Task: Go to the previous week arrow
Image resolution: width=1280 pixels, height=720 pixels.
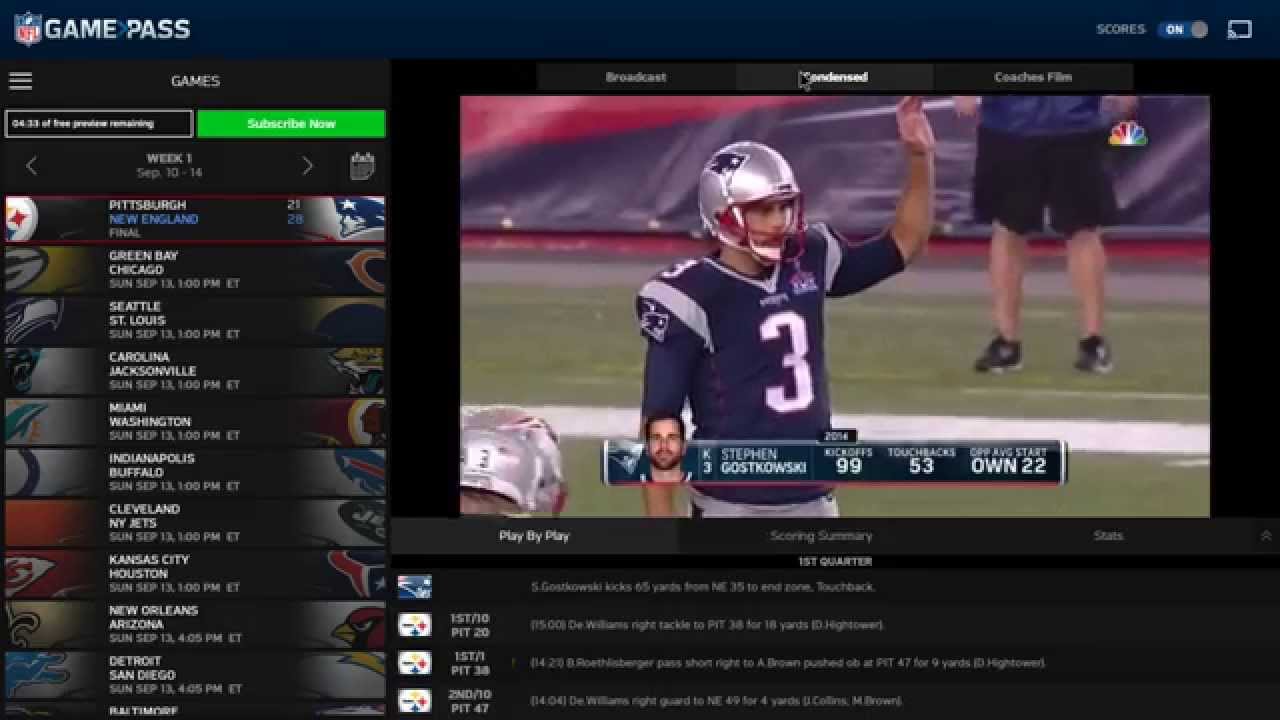Action: click(x=31, y=166)
